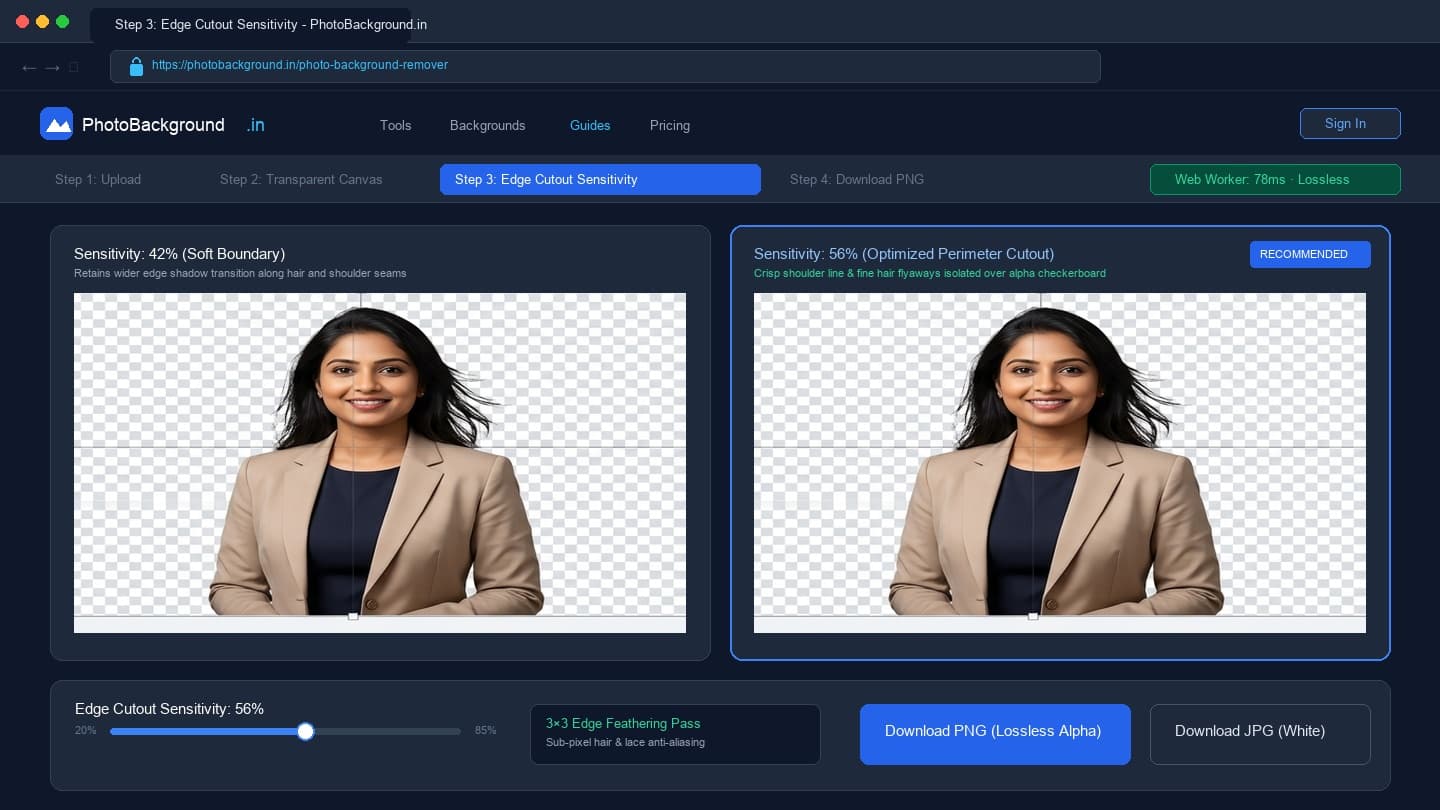Click the RECOMMENDED badge
This screenshot has width=1440, height=810.
click(x=1310, y=254)
